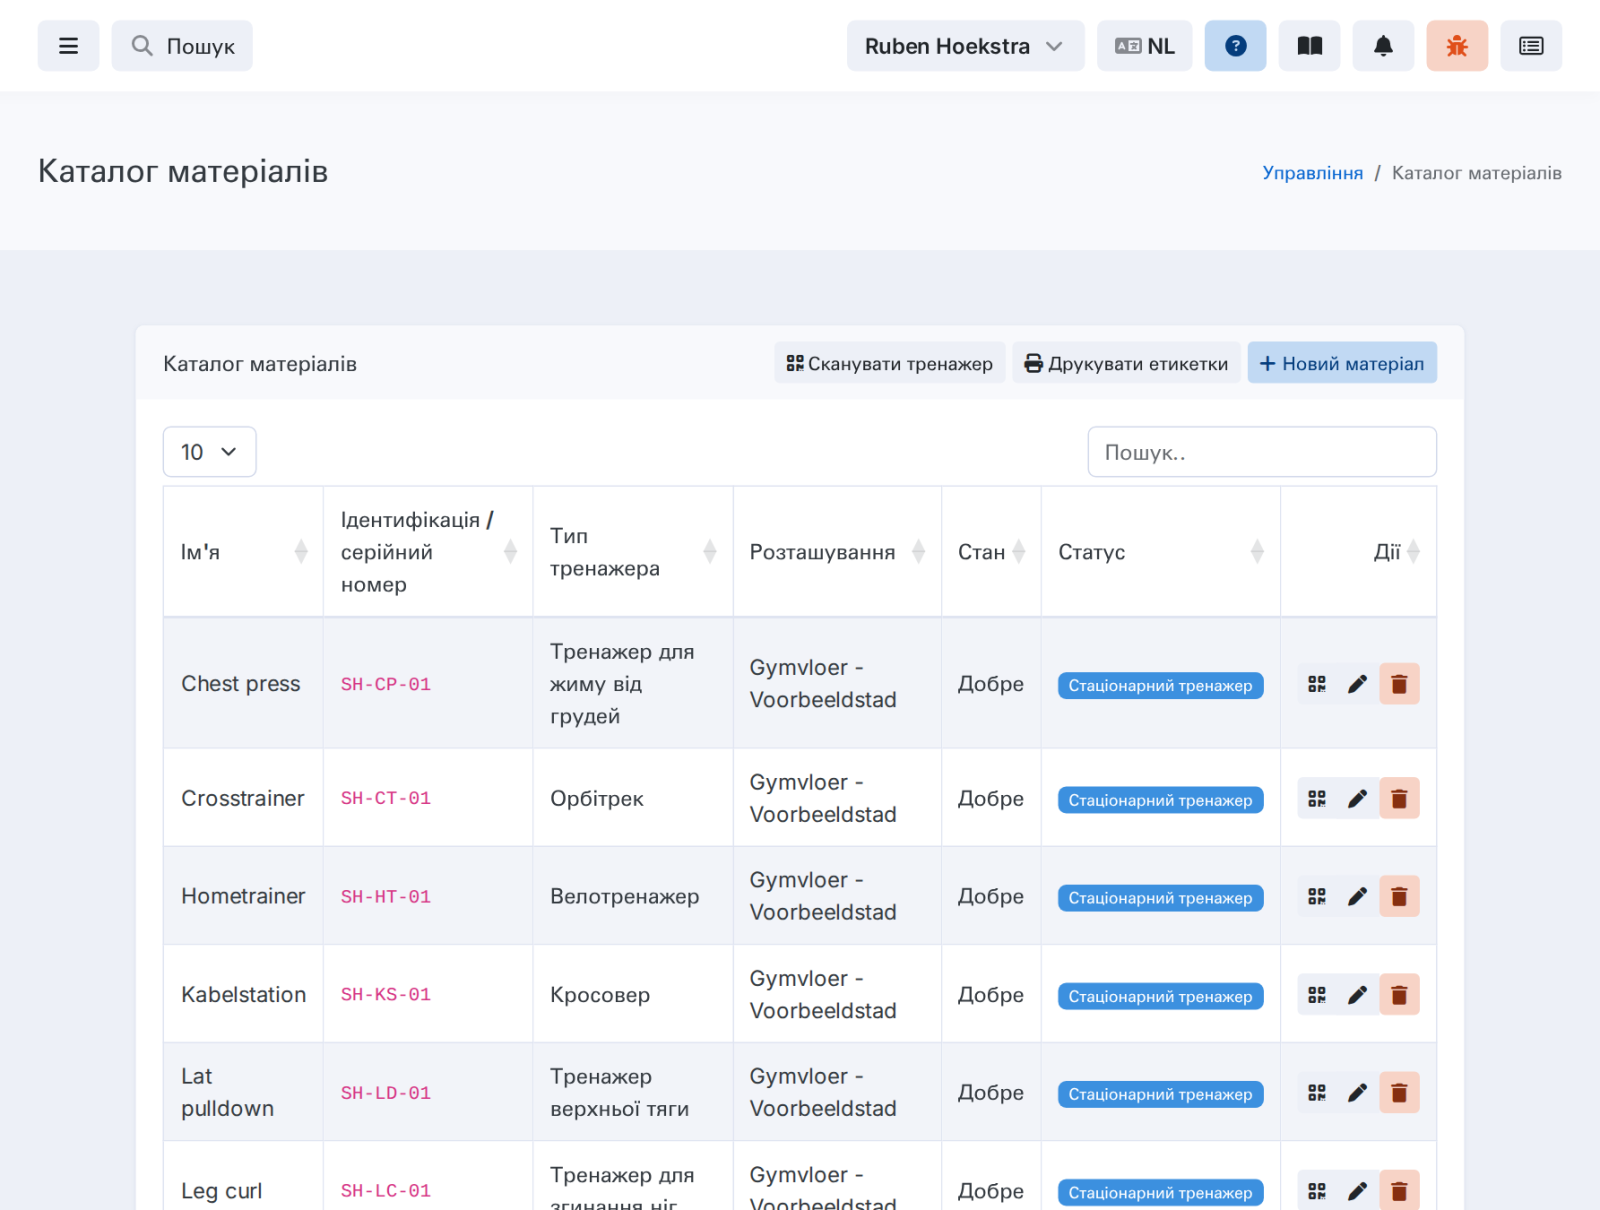Delete the Kabelstation entry
The width and height of the screenshot is (1600, 1210).
coord(1399,995)
